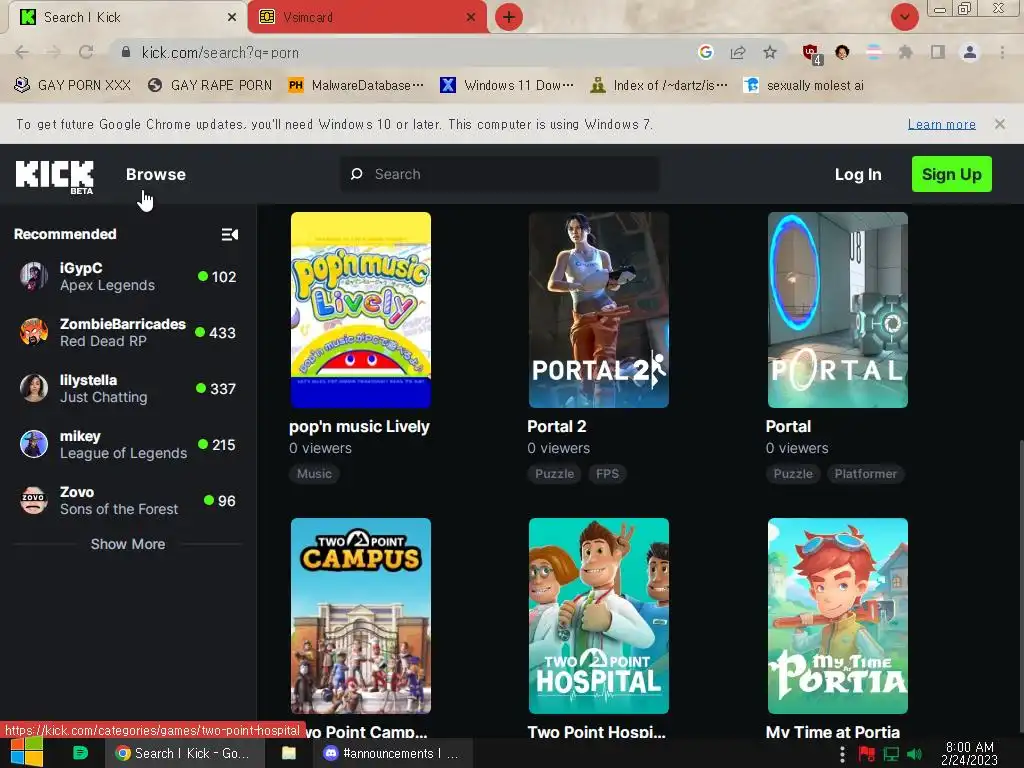Viewport: 1024px width, 768px height.
Task: Click the Kick logo in the header
Action: tap(54, 176)
